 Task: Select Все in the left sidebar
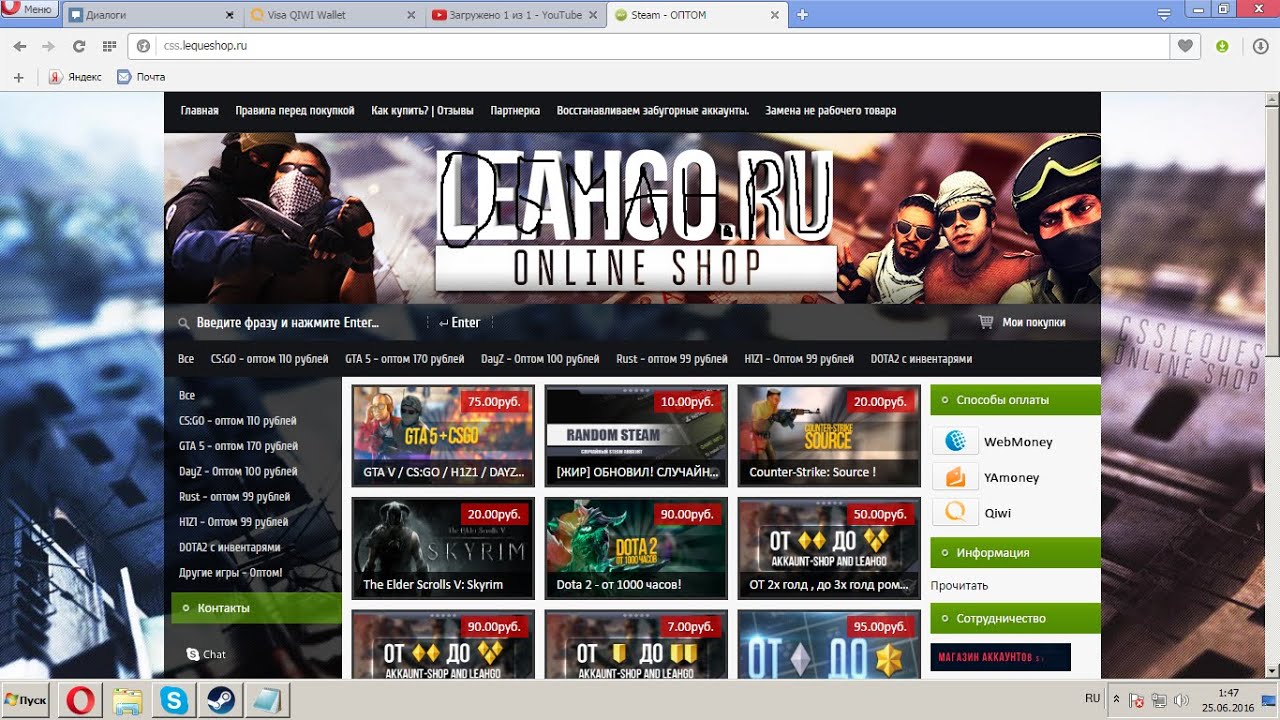(x=187, y=396)
